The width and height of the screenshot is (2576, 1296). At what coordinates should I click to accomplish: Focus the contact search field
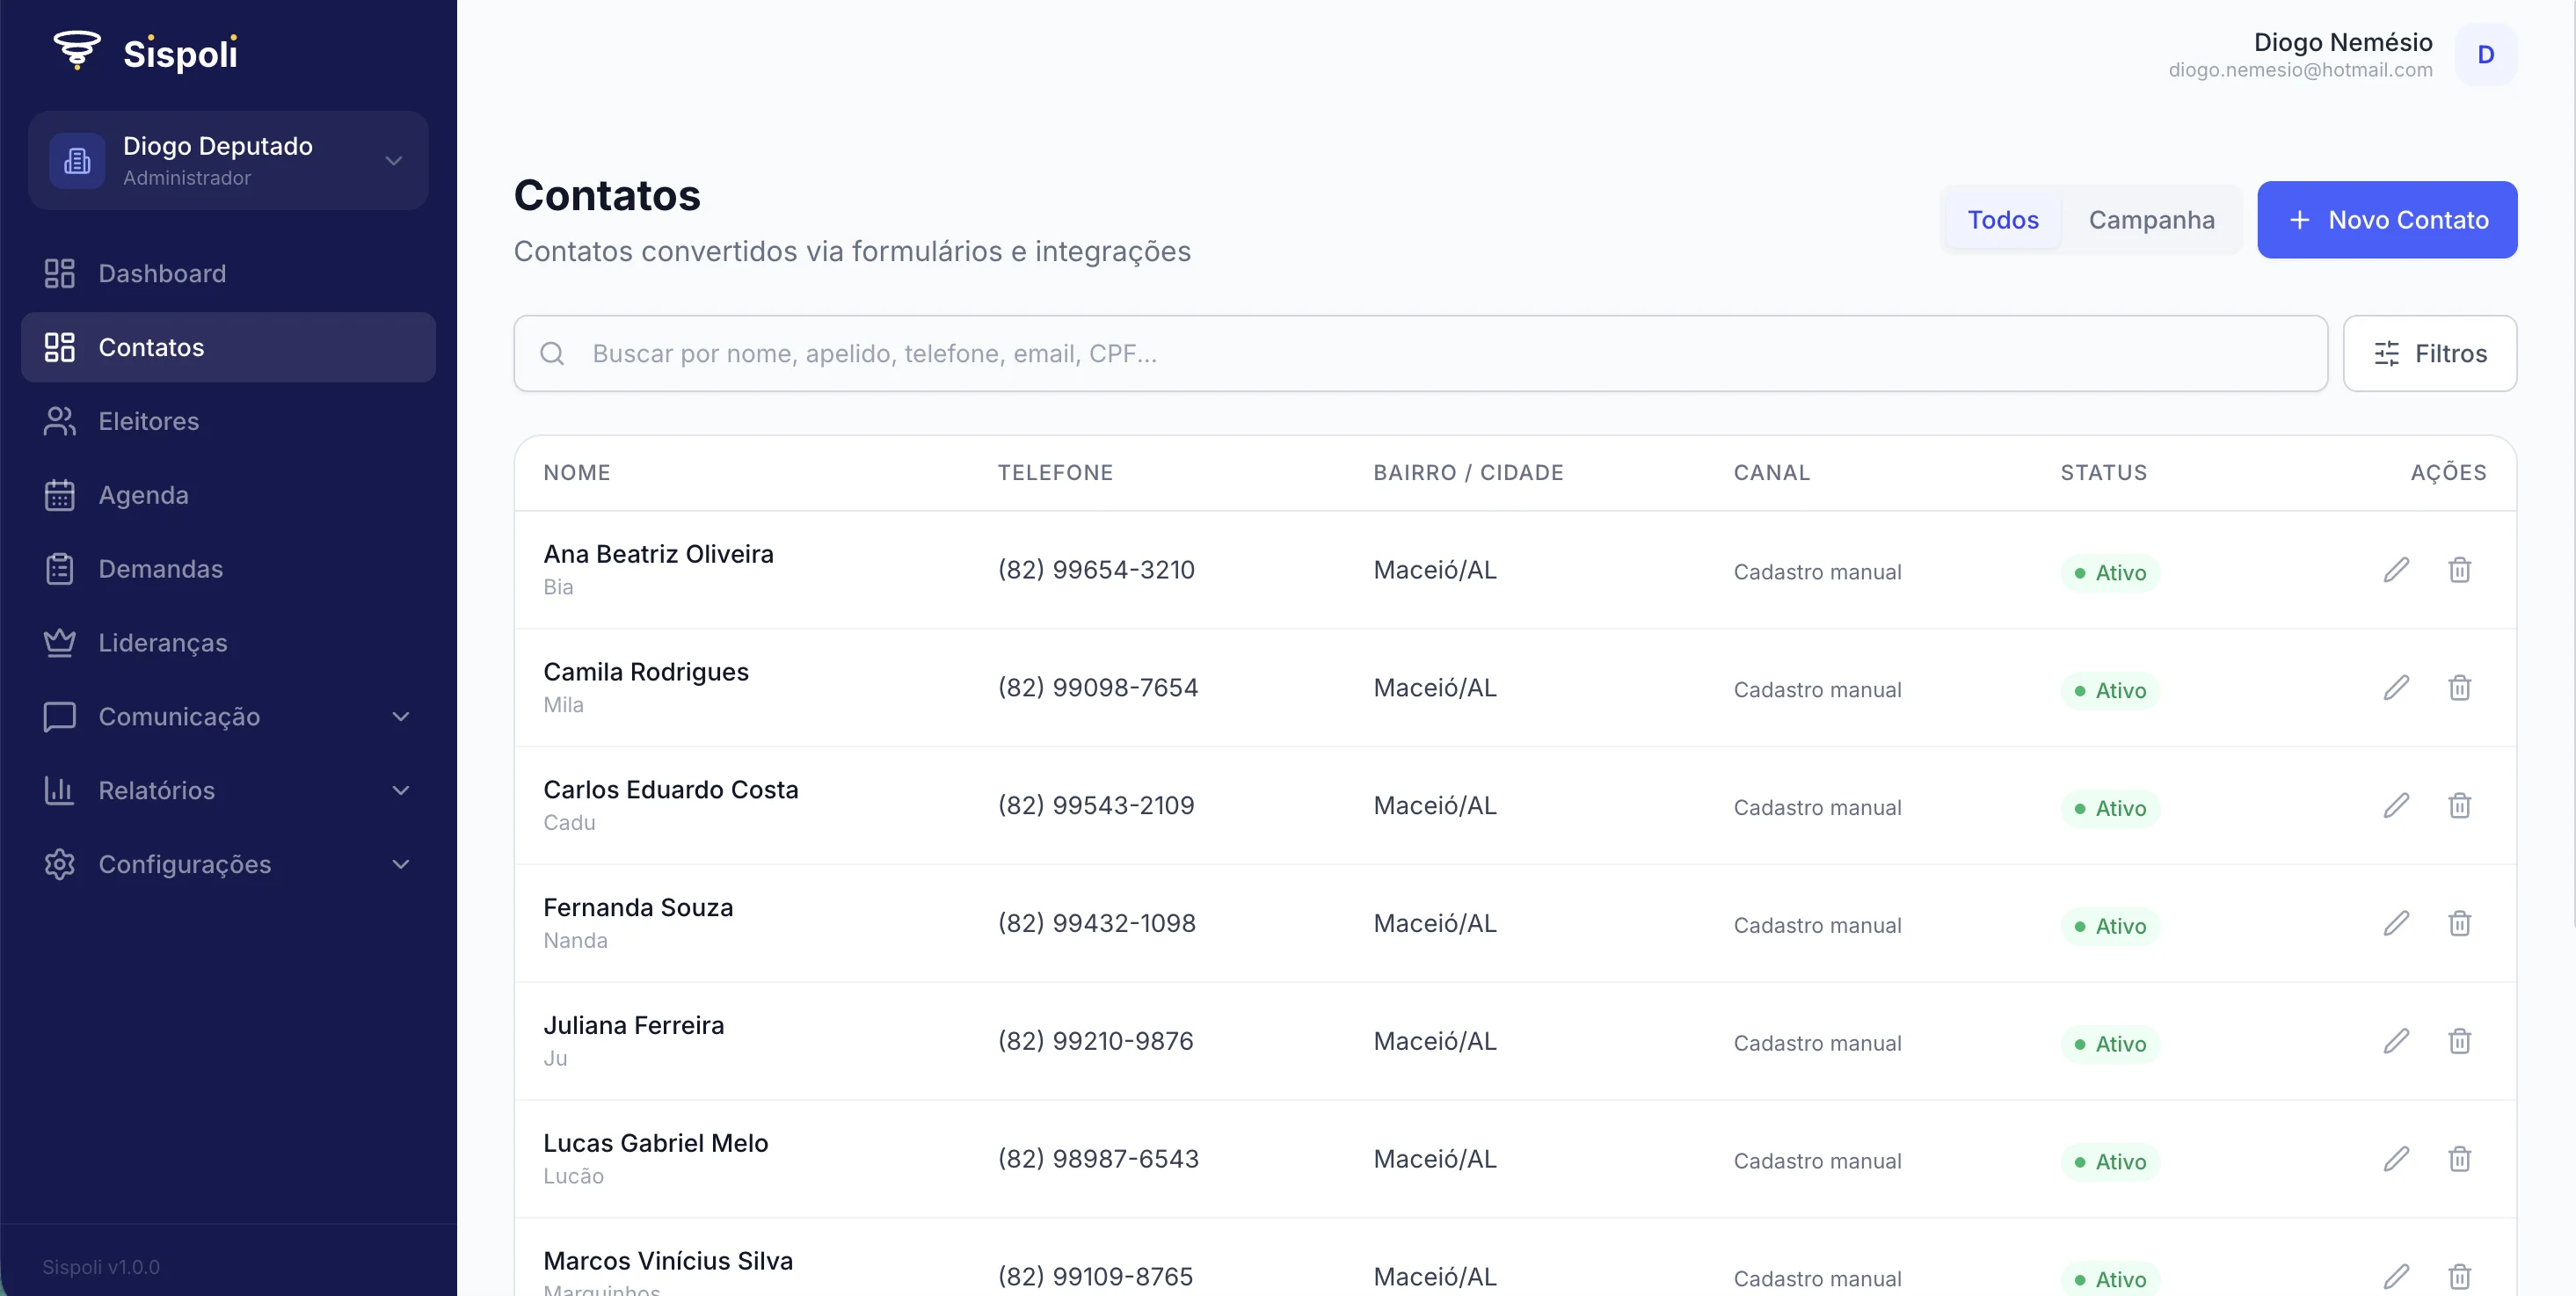[x=1420, y=353]
